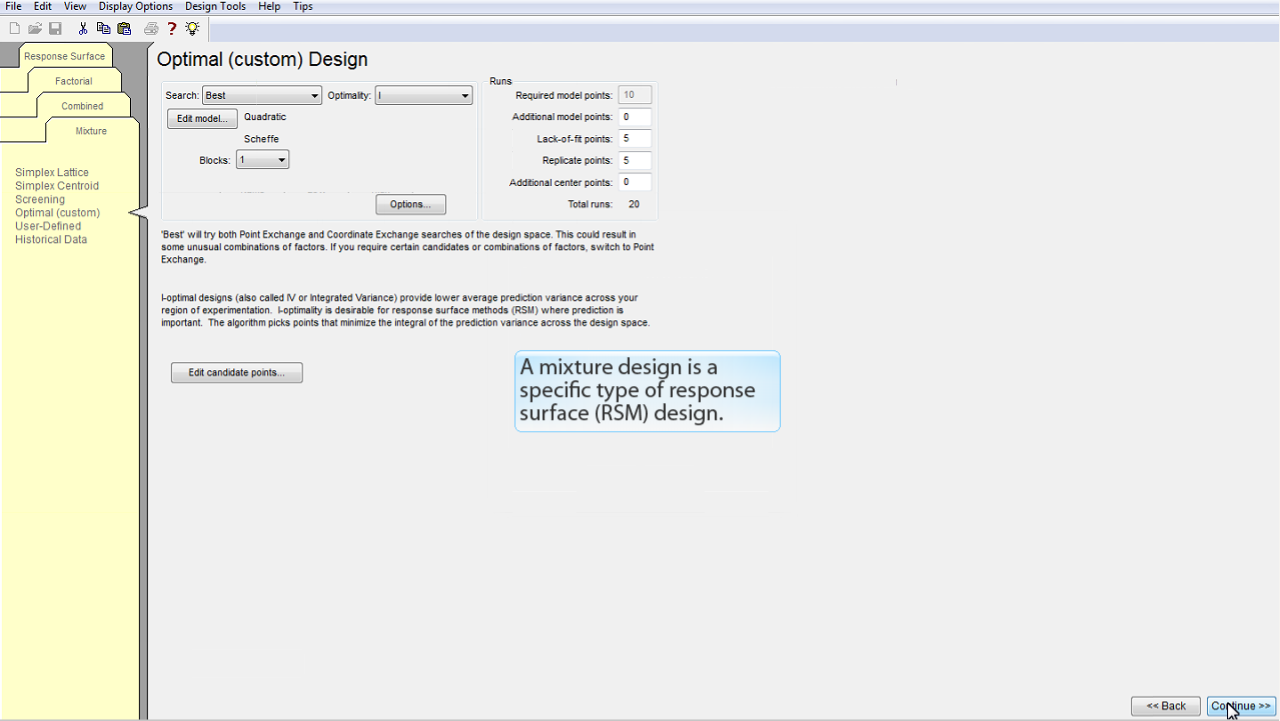Screen dimensions: 1280x721
Task: Click the red question mark Help icon
Action: click(x=172, y=29)
